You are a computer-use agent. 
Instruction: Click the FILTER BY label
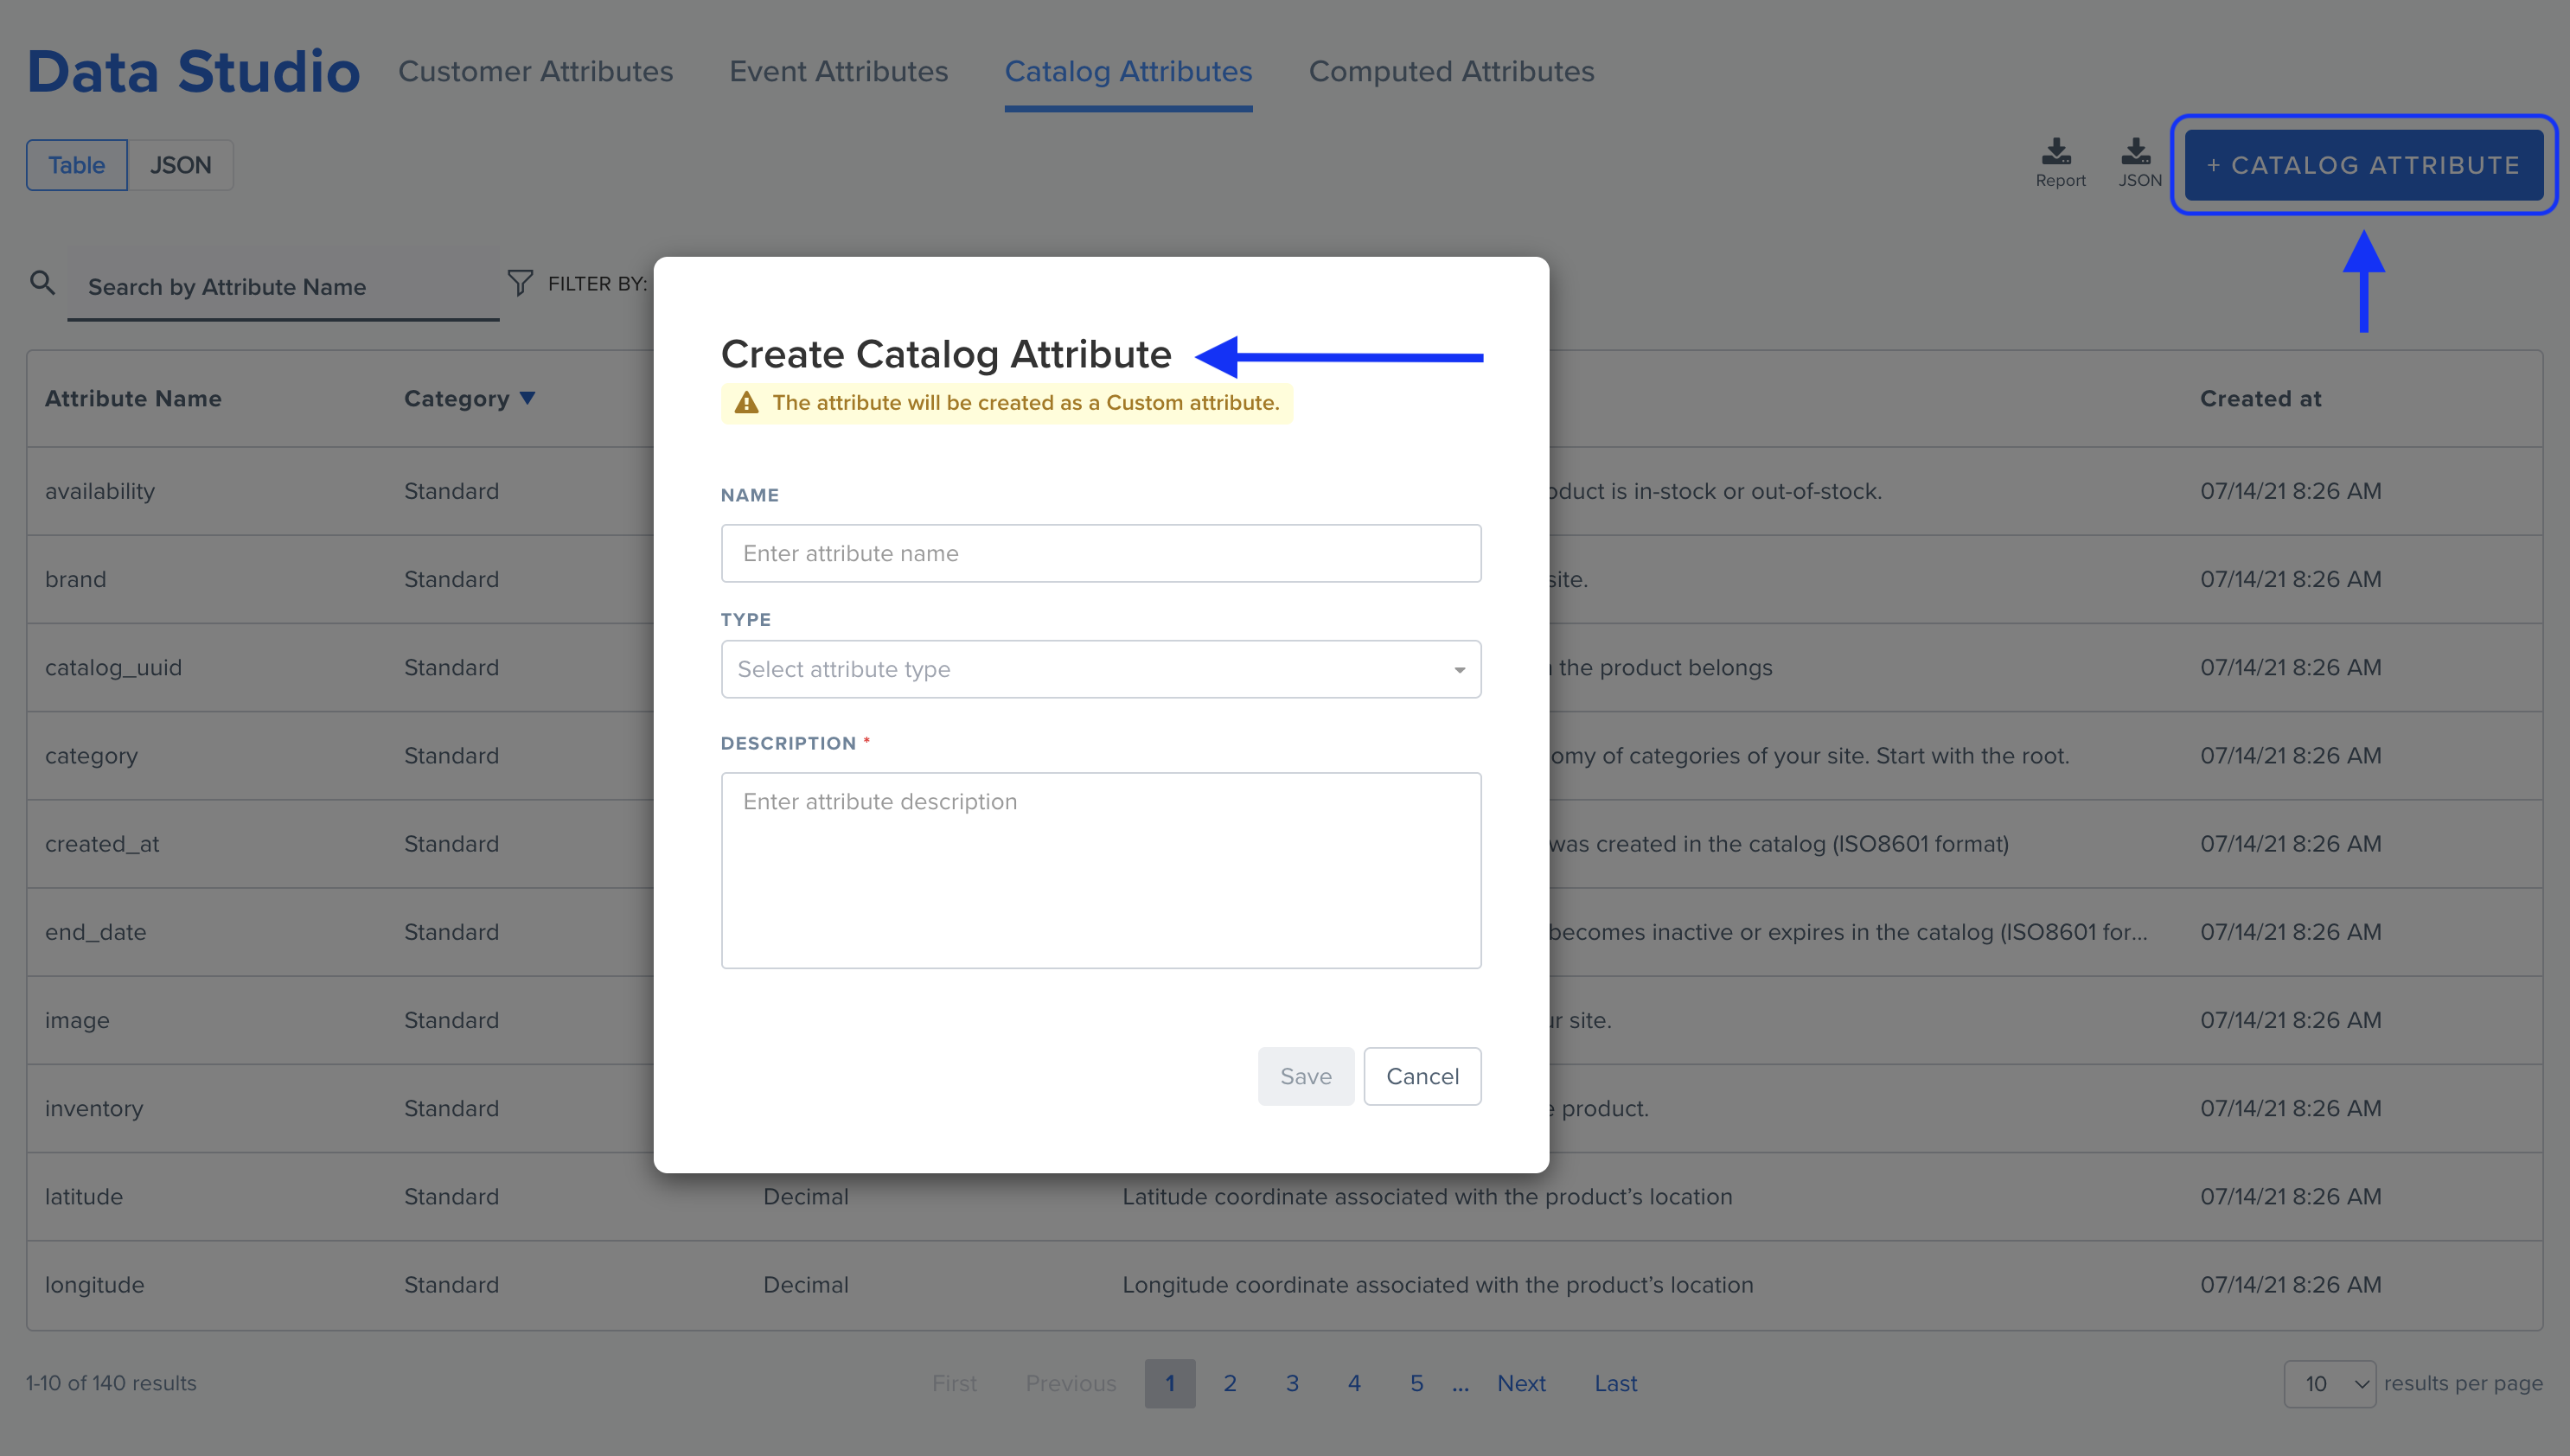tap(597, 284)
